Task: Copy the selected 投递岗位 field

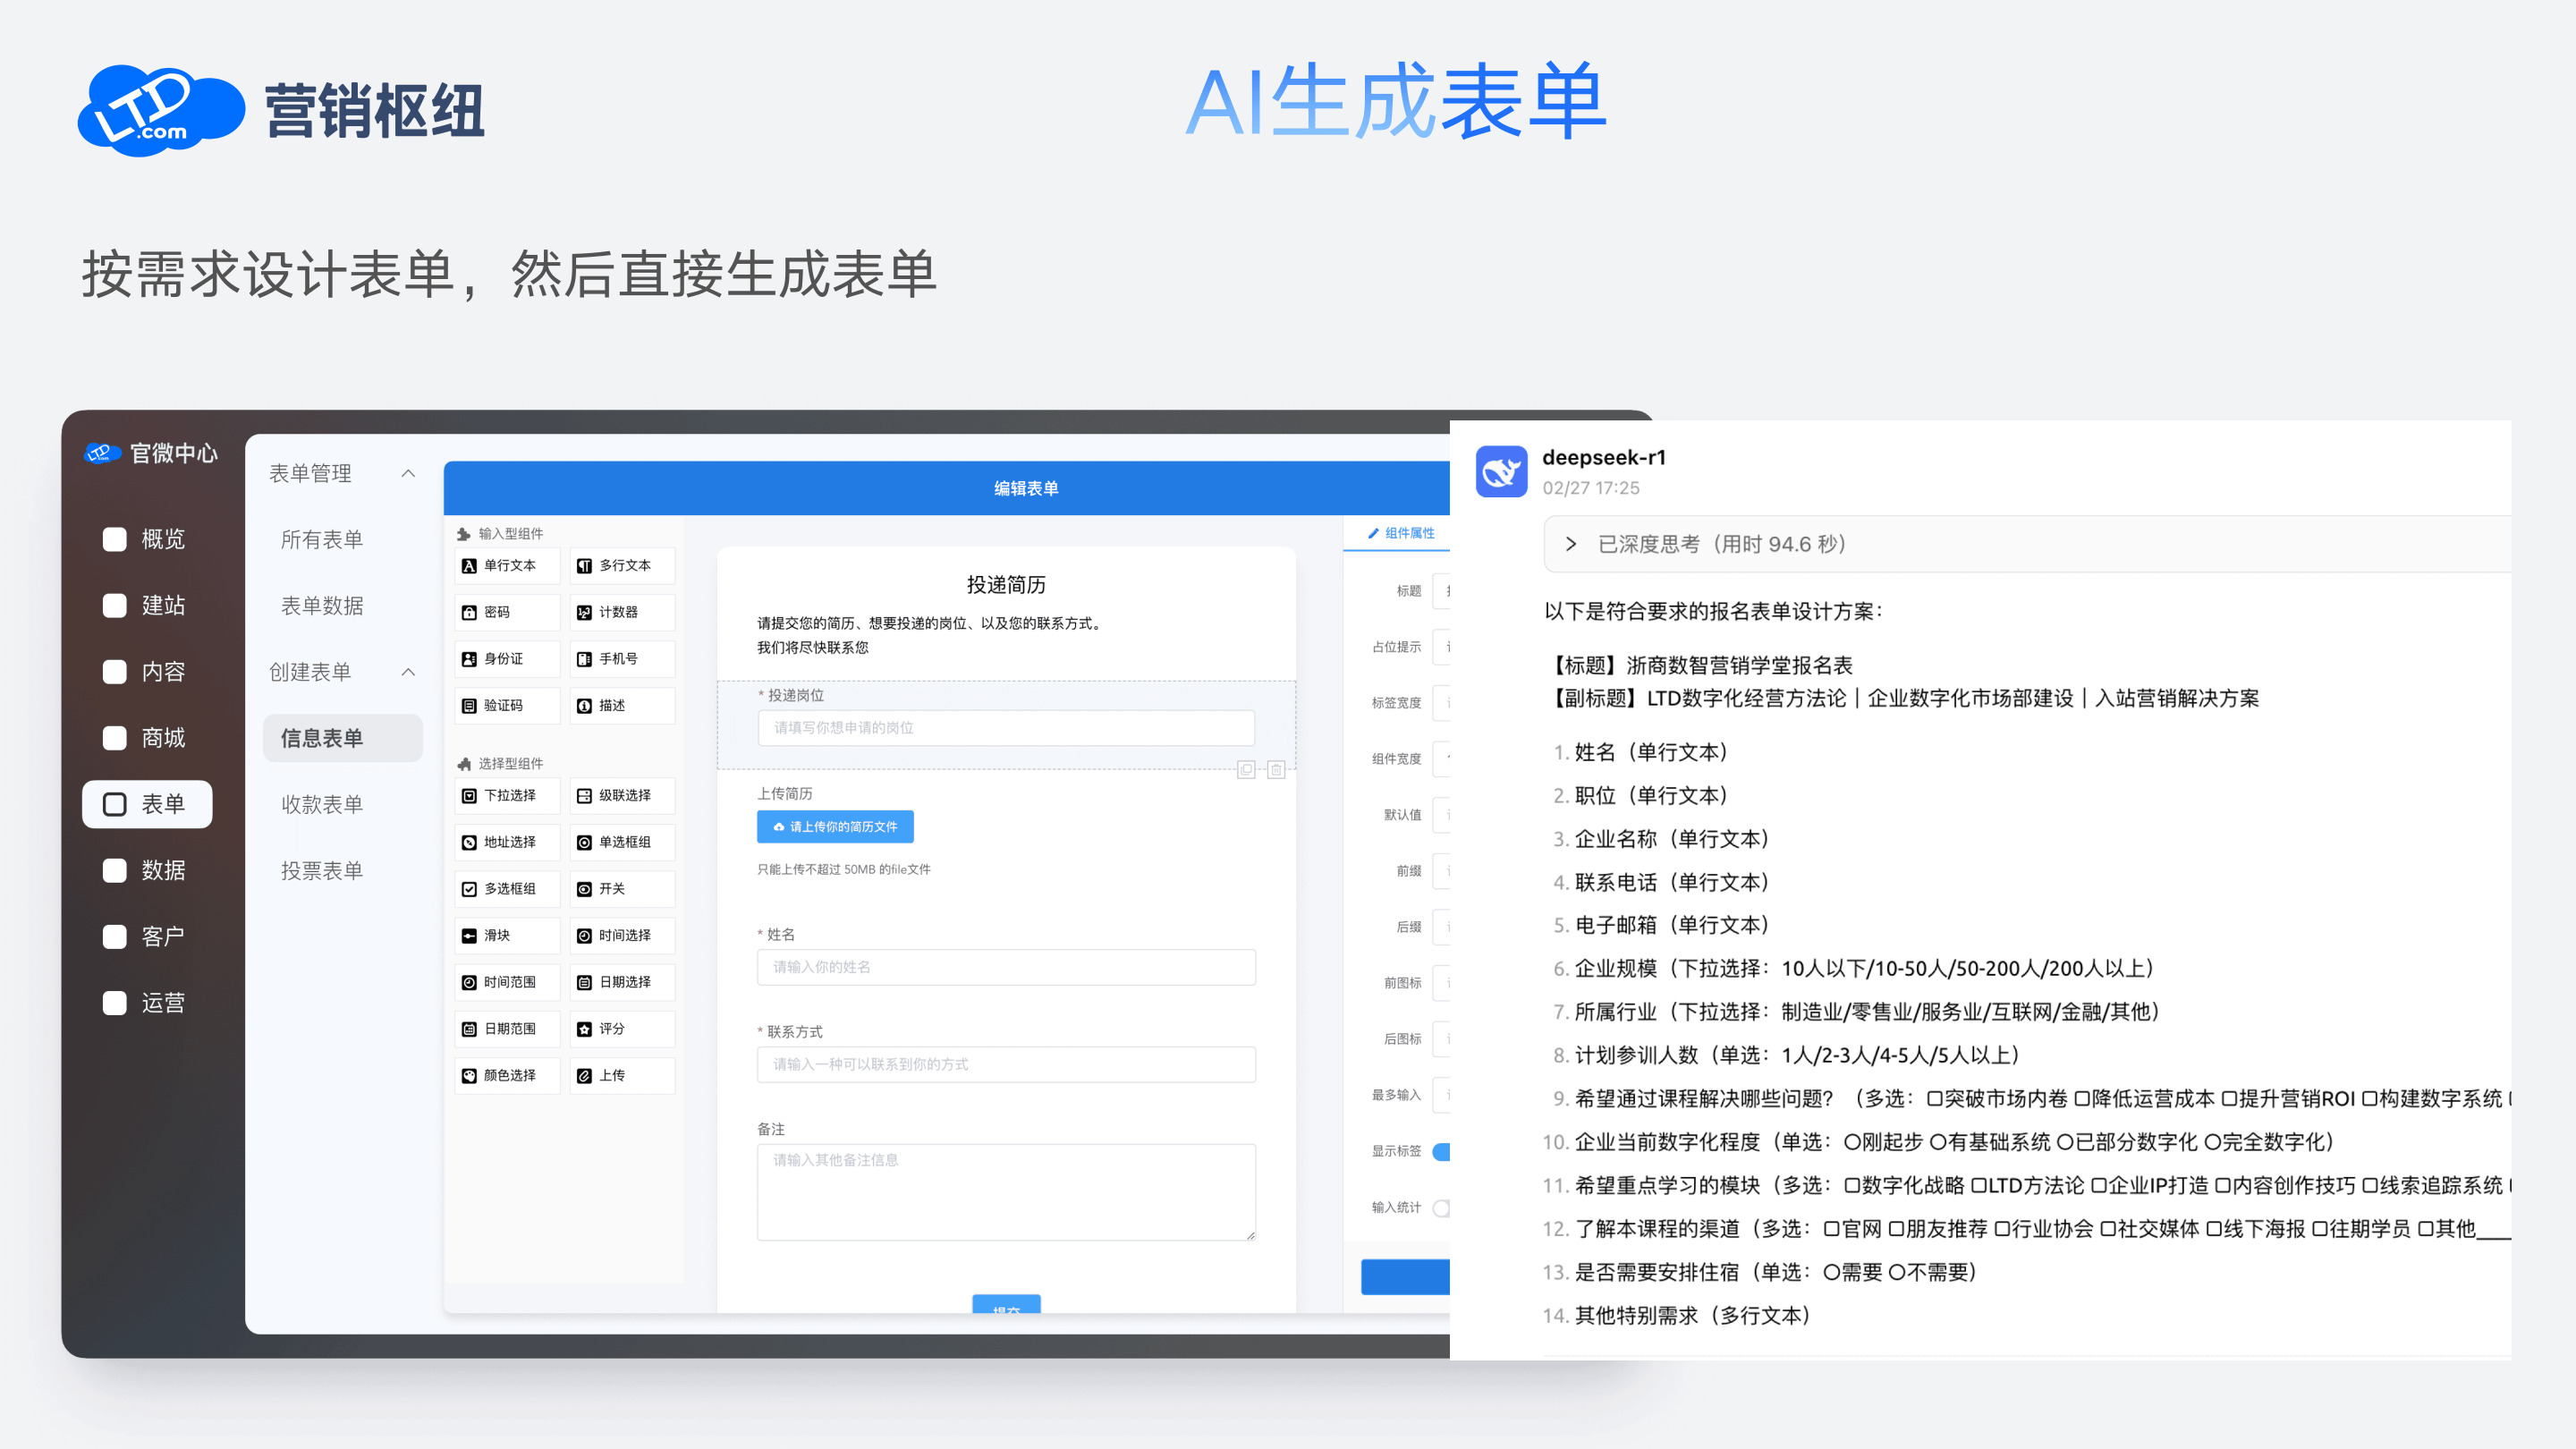Action: coord(1246,769)
